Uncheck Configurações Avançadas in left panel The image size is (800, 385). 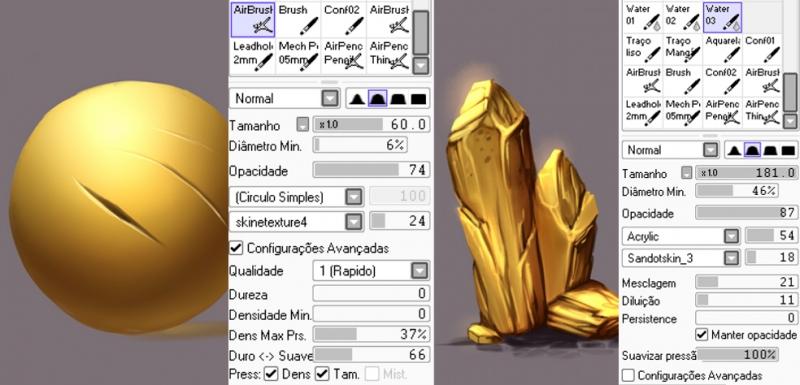point(235,248)
